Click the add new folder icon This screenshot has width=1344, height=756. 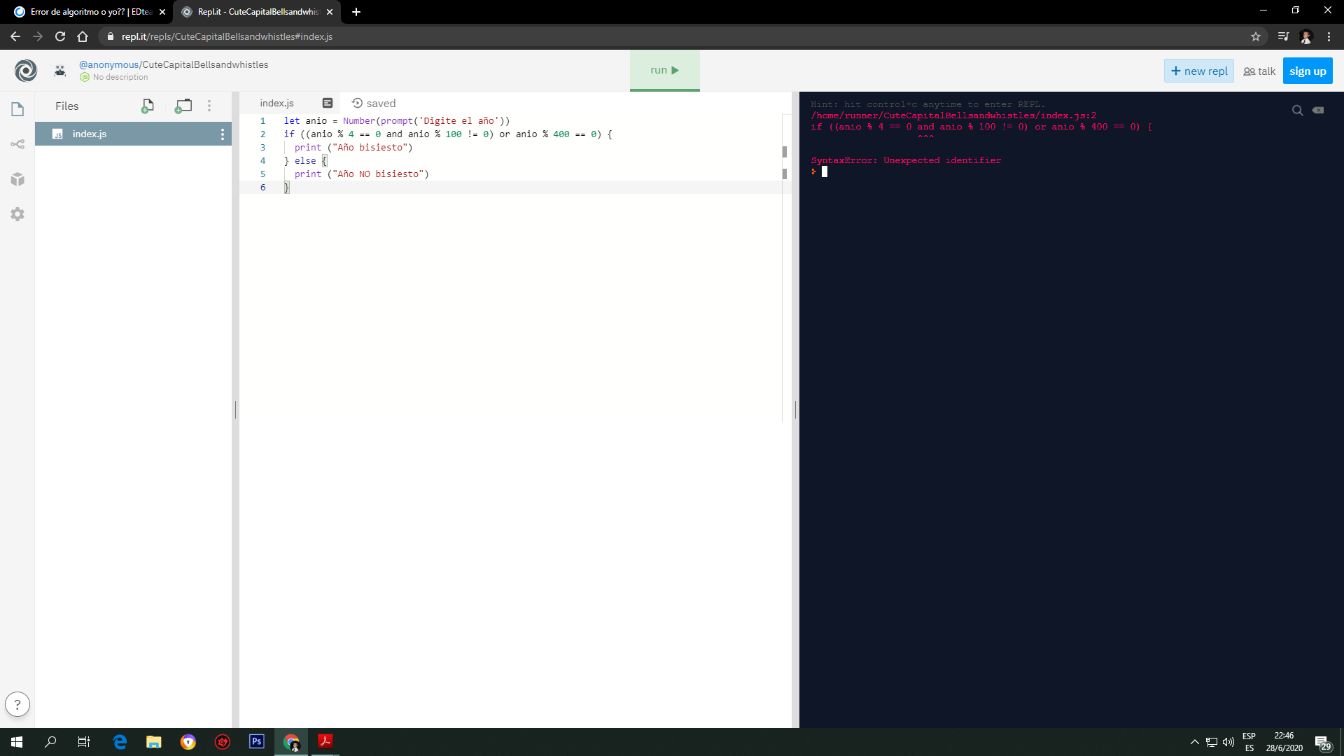pos(183,105)
